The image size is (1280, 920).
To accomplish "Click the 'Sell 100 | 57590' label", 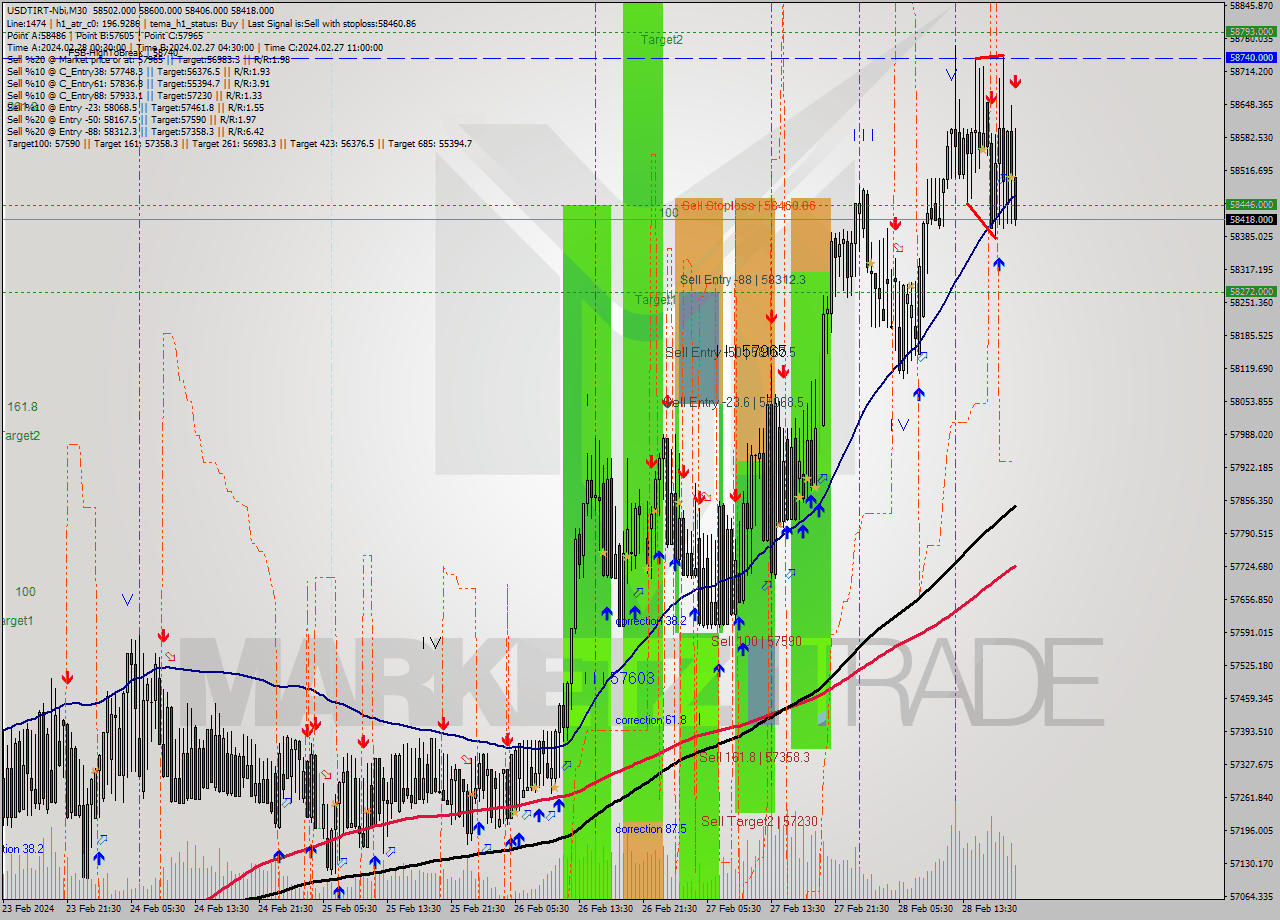I will pyautogui.click(x=756, y=641).
